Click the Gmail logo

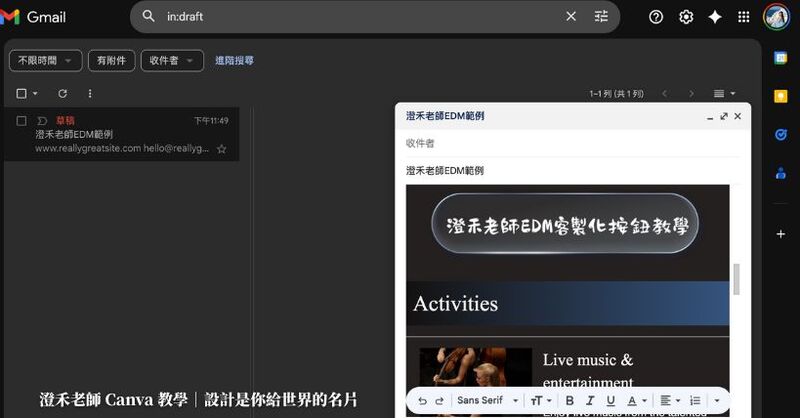click(x=33, y=17)
